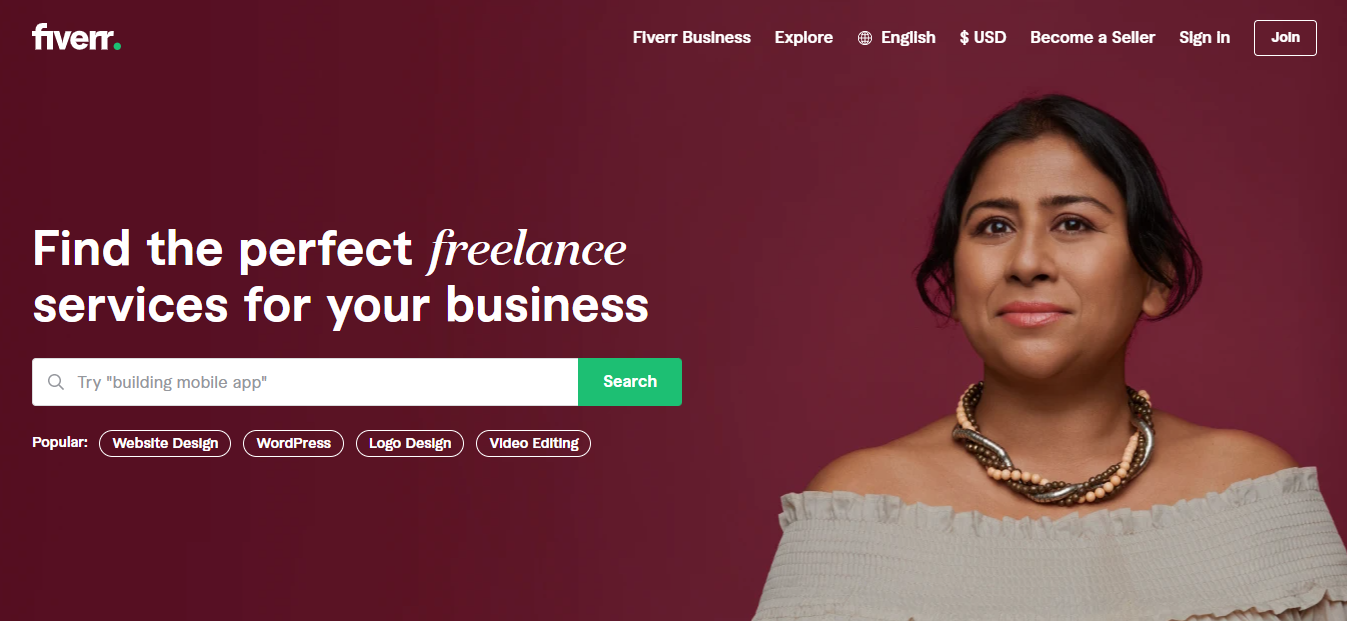Change currency from $ USD
The image size is (1347, 621).
[983, 37]
